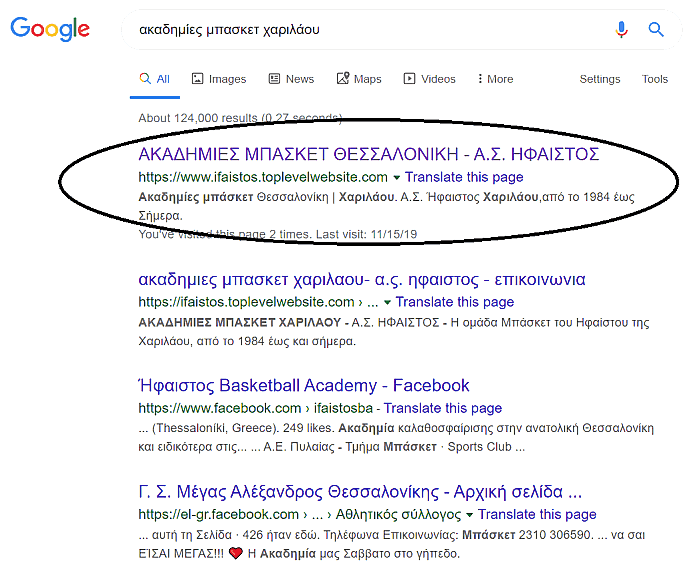Expand dropdown arrow beside Αθλητικός σύλλογος
700x575 pixels.
[x=469, y=515]
